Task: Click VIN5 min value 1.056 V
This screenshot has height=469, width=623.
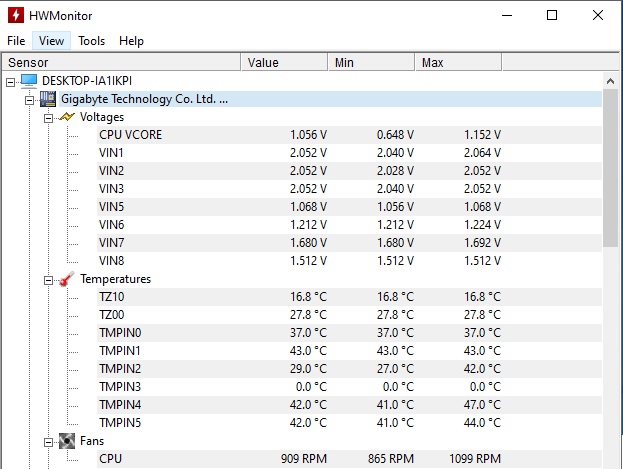Action: pyautogui.click(x=395, y=207)
